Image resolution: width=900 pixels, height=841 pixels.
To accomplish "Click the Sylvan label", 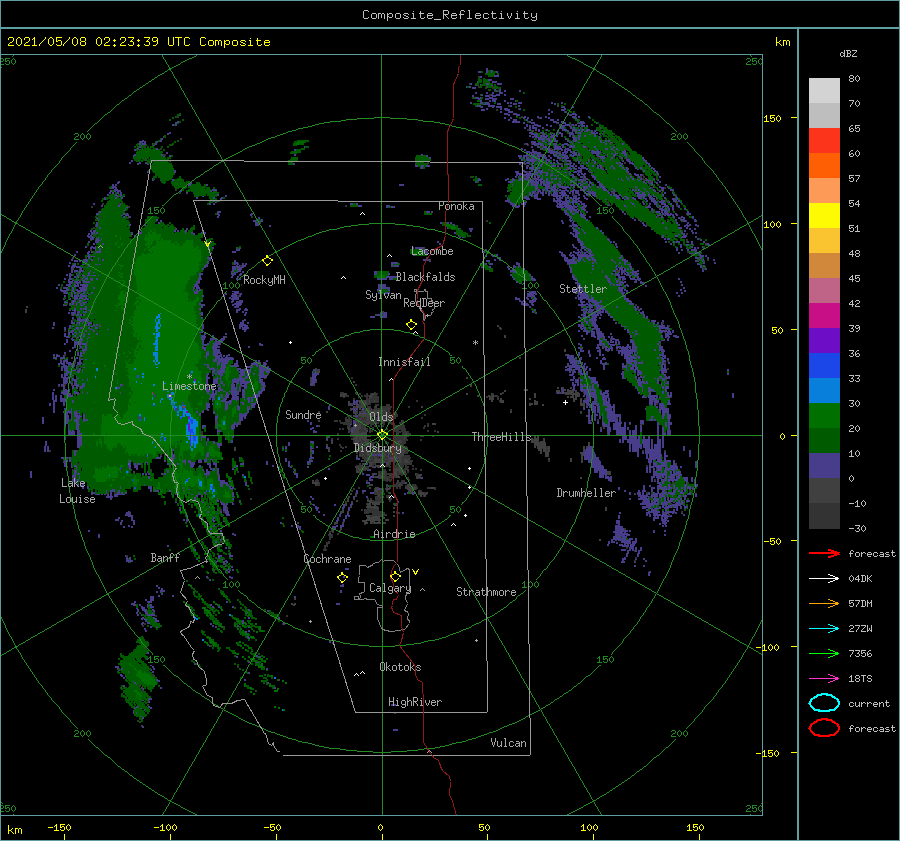I will pyautogui.click(x=383, y=295).
